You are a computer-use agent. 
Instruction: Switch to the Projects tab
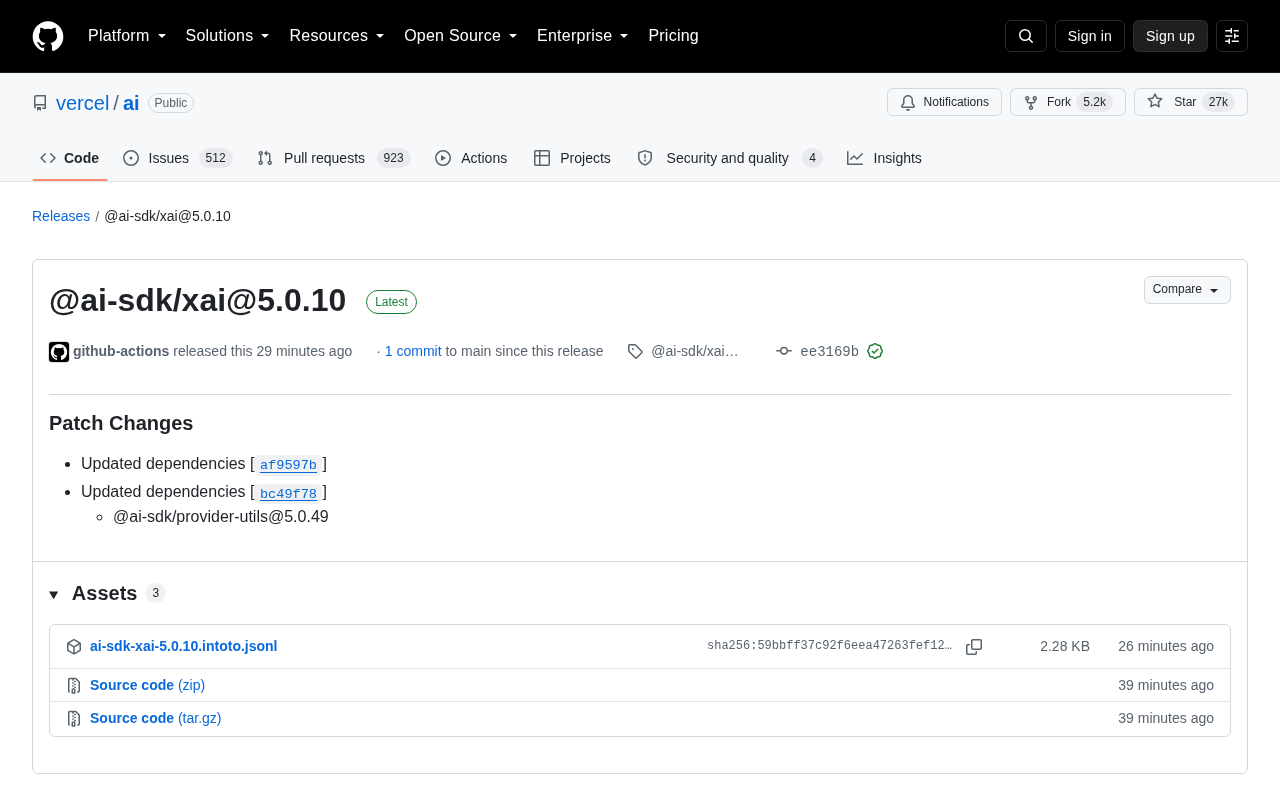pyautogui.click(x=572, y=158)
